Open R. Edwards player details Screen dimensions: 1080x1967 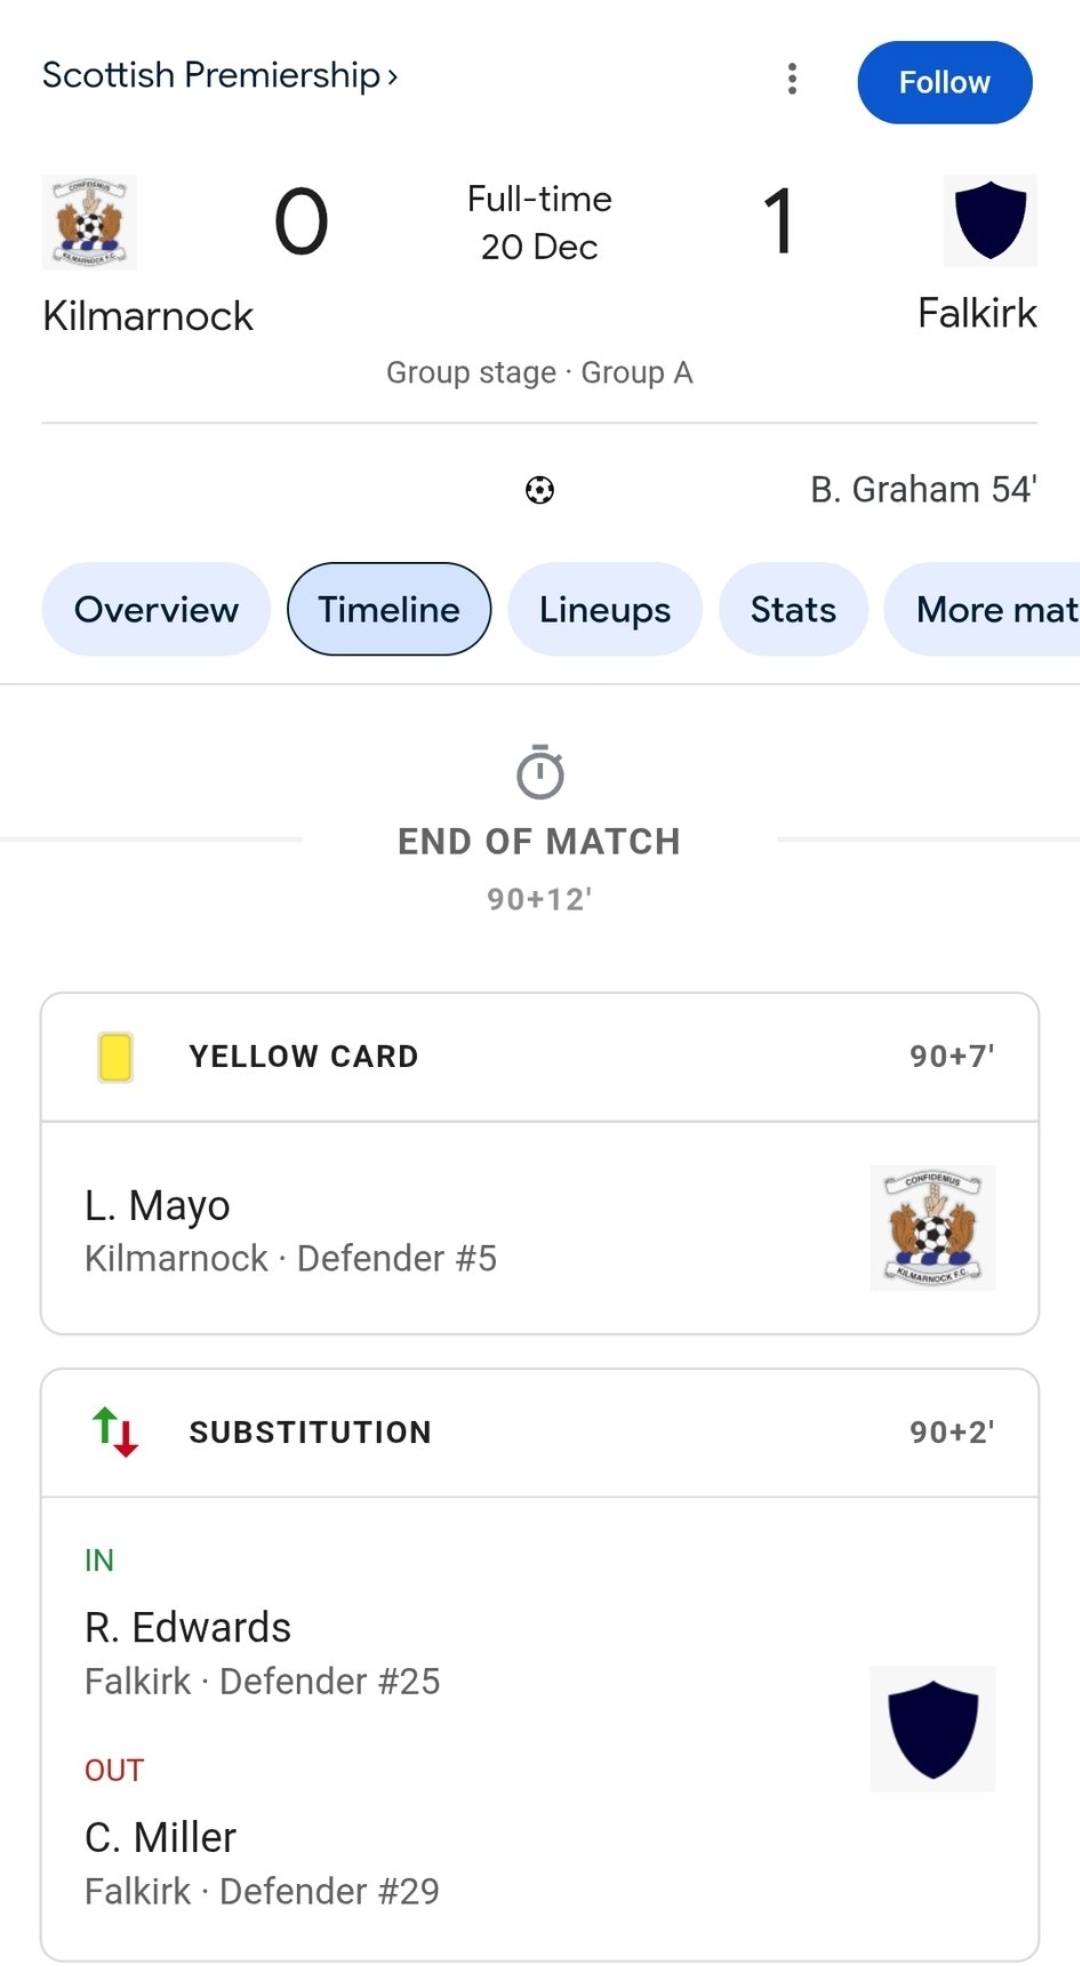coord(188,1628)
